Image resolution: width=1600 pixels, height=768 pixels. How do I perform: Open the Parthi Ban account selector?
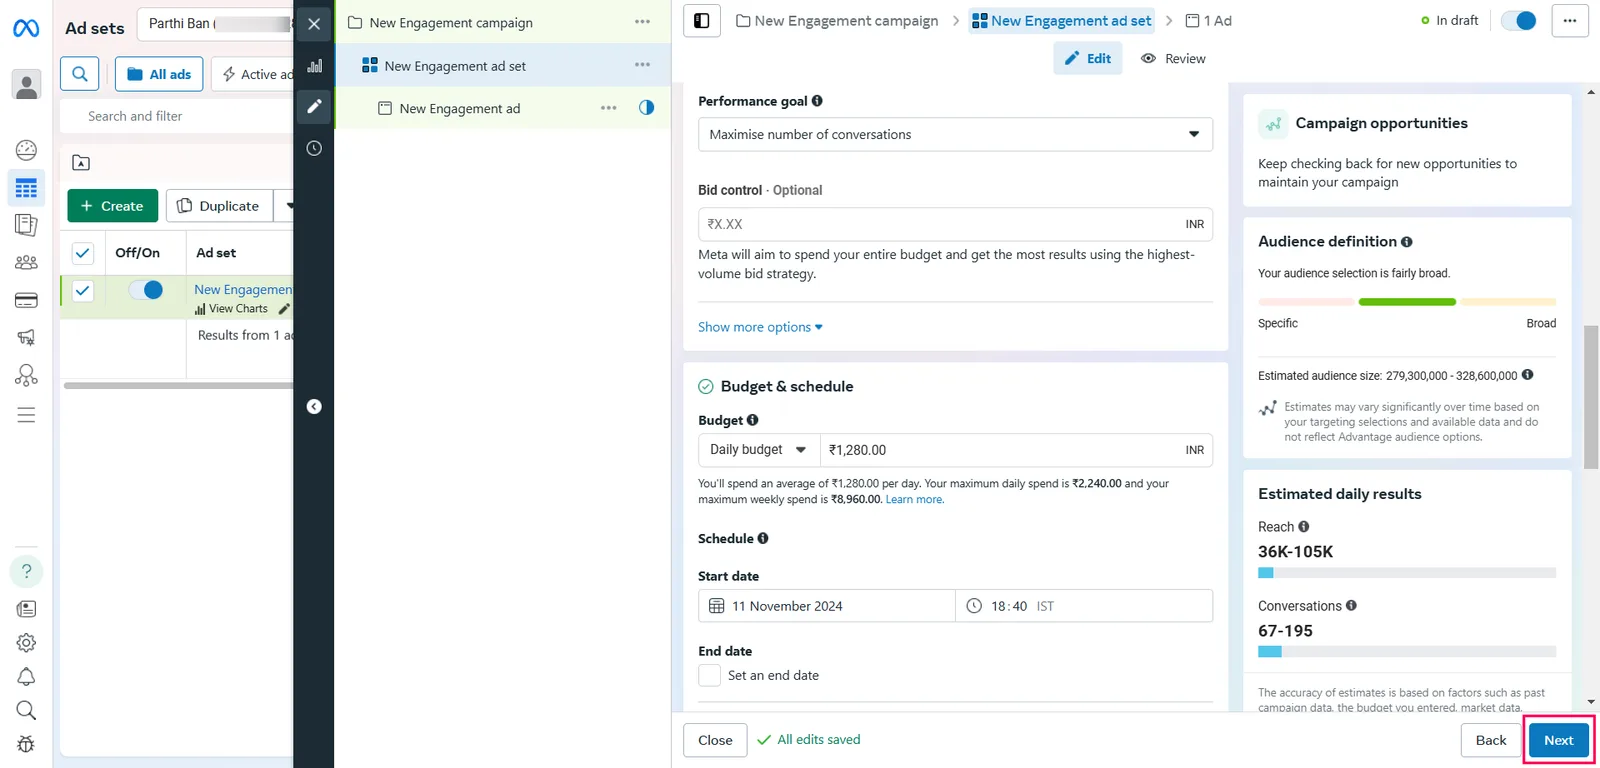click(x=215, y=23)
